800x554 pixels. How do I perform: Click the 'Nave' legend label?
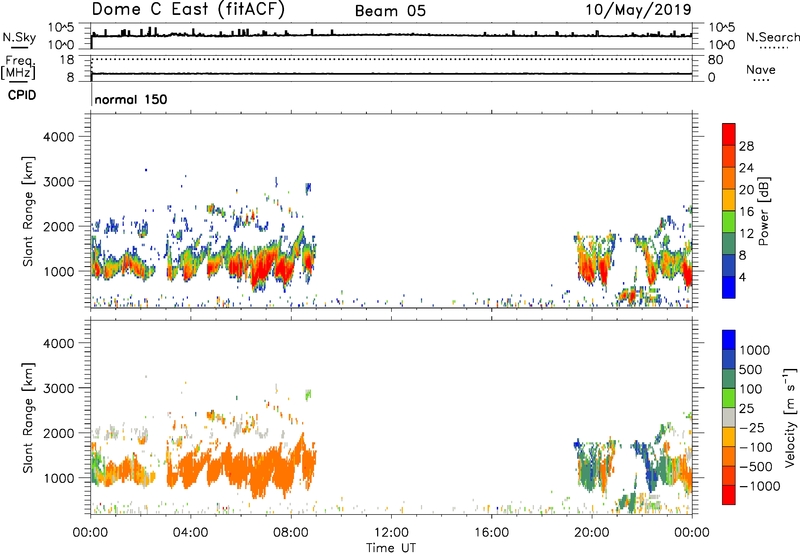point(761,69)
